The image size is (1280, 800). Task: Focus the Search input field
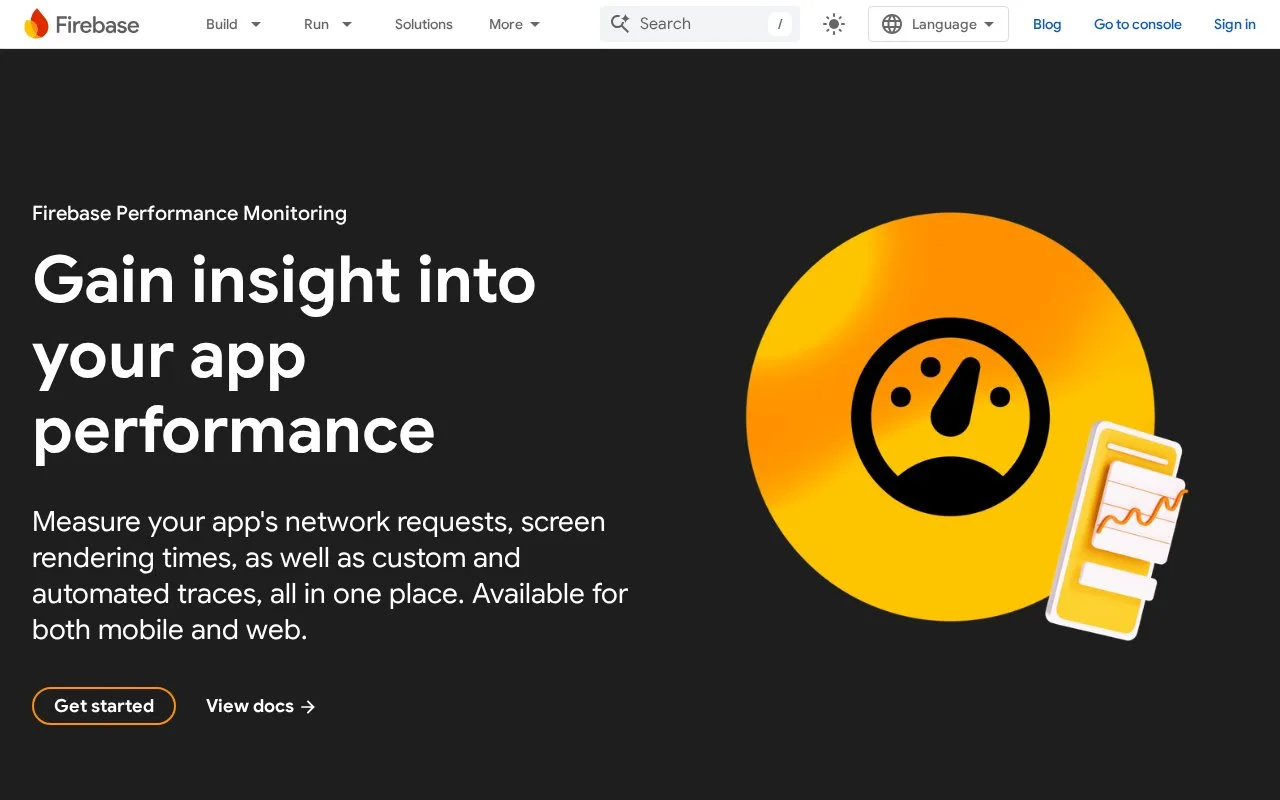pyautogui.click(x=700, y=24)
